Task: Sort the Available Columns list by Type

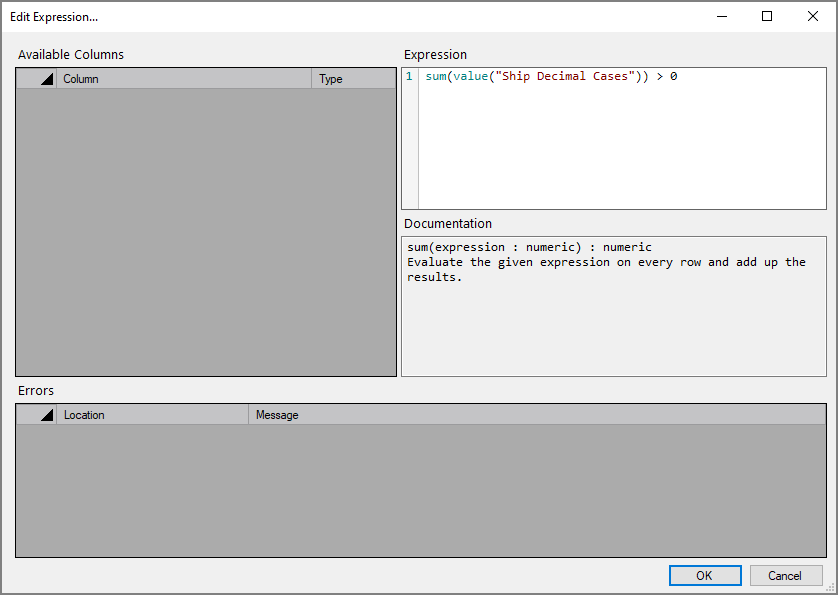Action: point(330,78)
